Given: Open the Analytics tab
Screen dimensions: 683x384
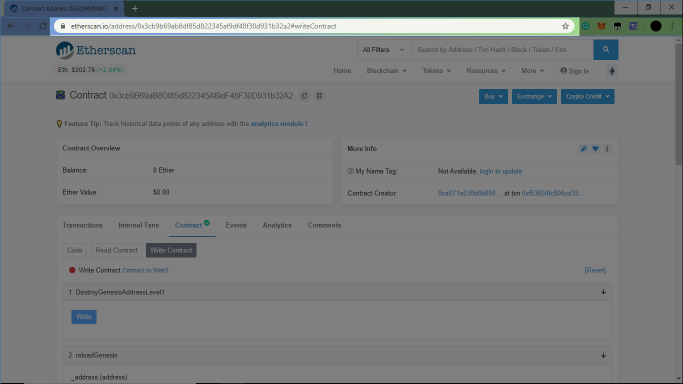Looking at the screenshot, I should tap(277, 225).
